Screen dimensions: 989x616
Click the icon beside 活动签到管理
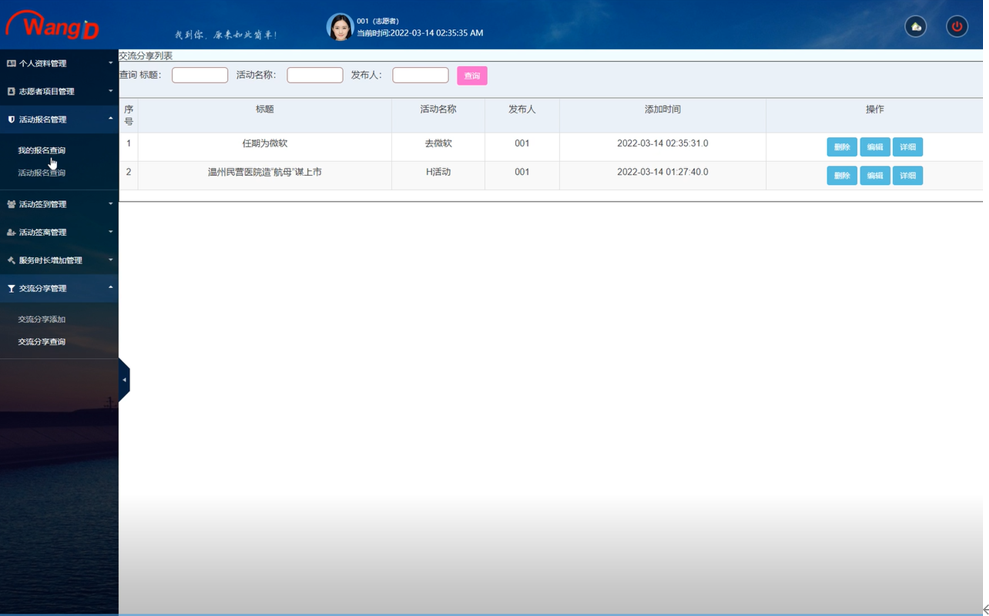point(12,204)
